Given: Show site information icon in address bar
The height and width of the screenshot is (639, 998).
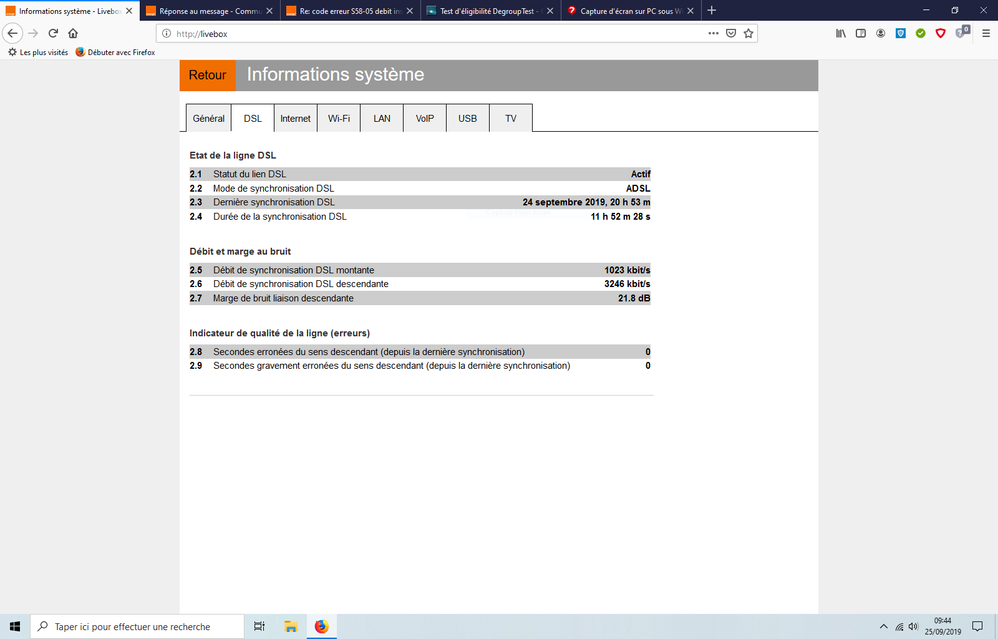Looking at the screenshot, I should pyautogui.click(x=166, y=34).
